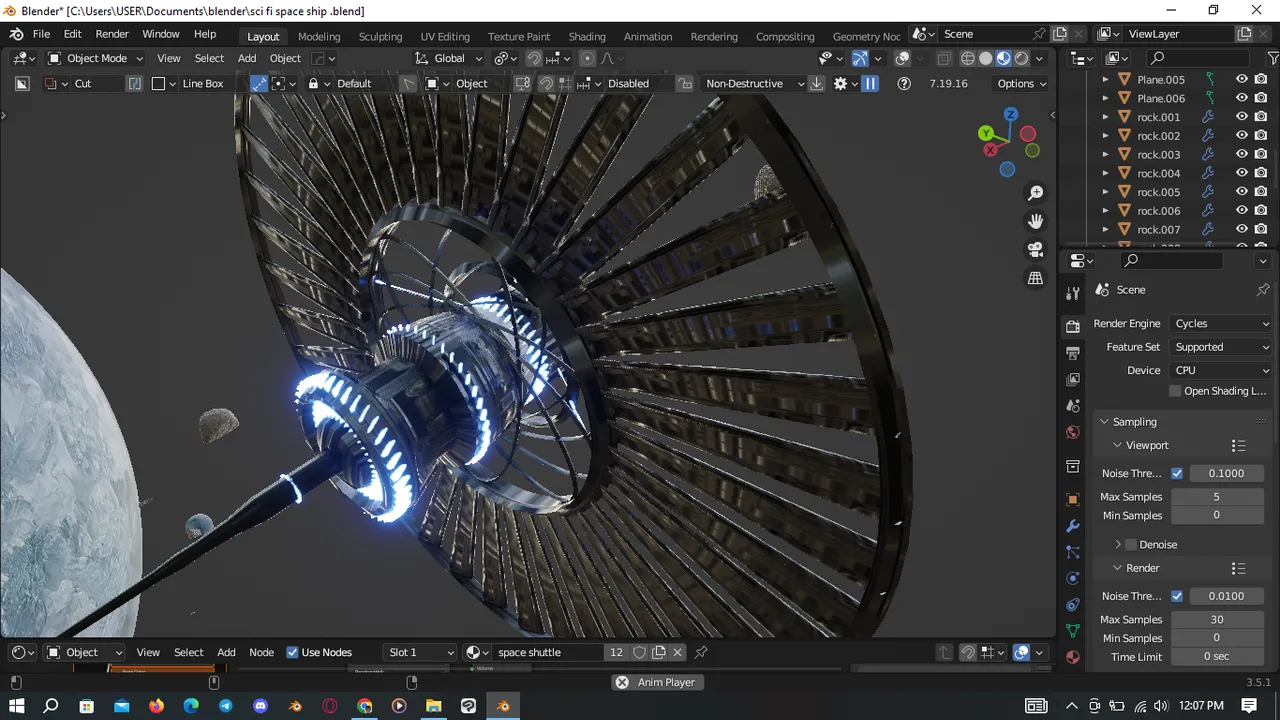Open the Object properties tab

click(x=1073, y=499)
